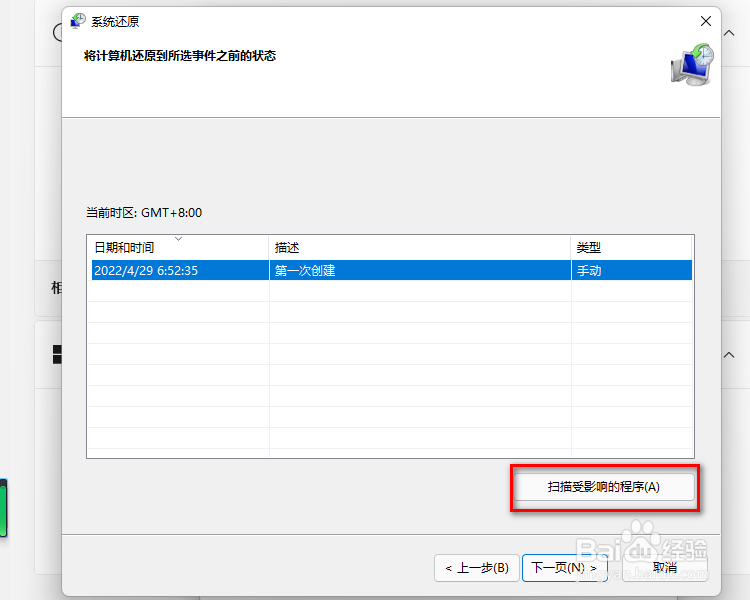Click the 描述 column header
The height and width of the screenshot is (600, 750).
420,247
